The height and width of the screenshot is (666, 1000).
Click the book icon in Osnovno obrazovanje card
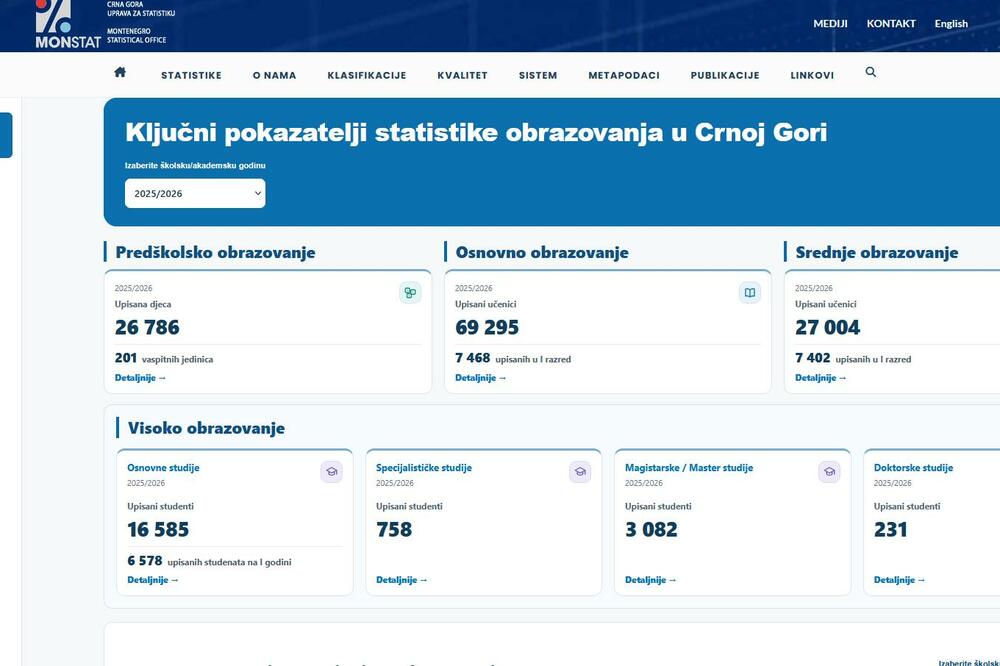(750, 293)
